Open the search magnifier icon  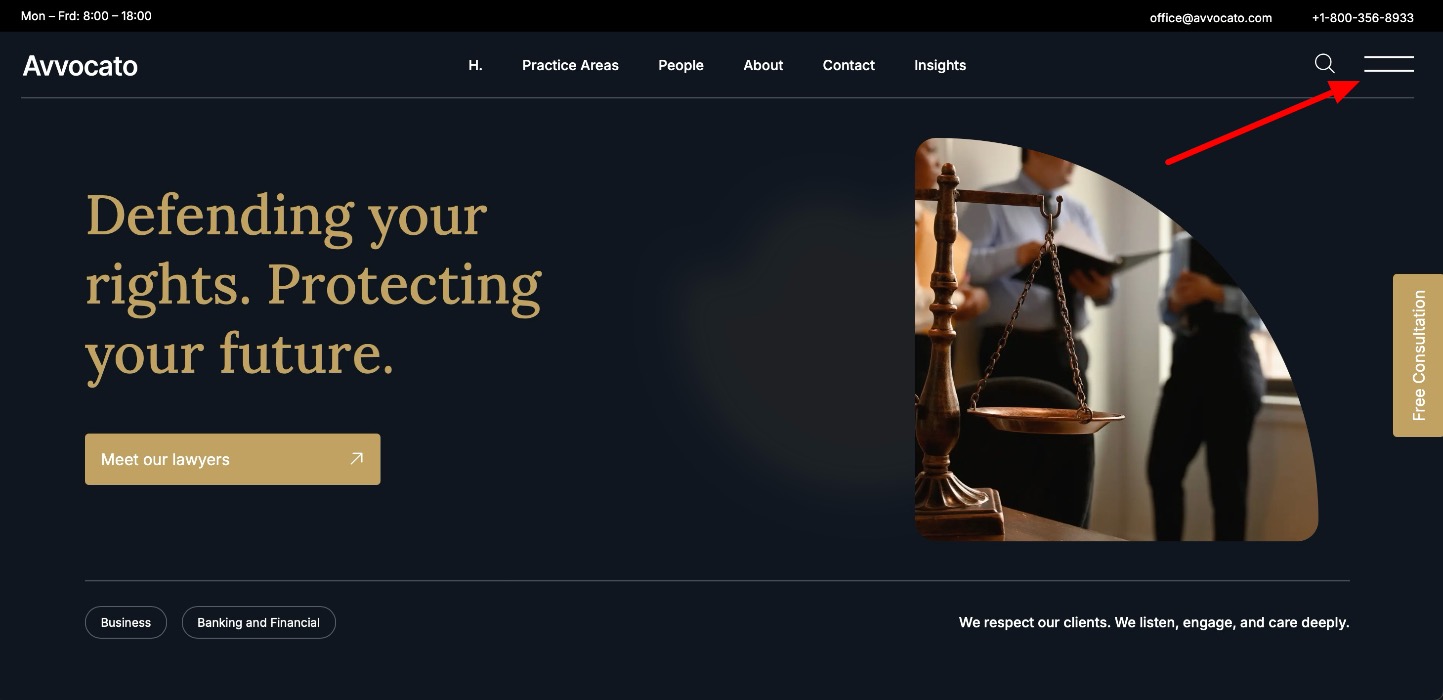(1324, 64)
